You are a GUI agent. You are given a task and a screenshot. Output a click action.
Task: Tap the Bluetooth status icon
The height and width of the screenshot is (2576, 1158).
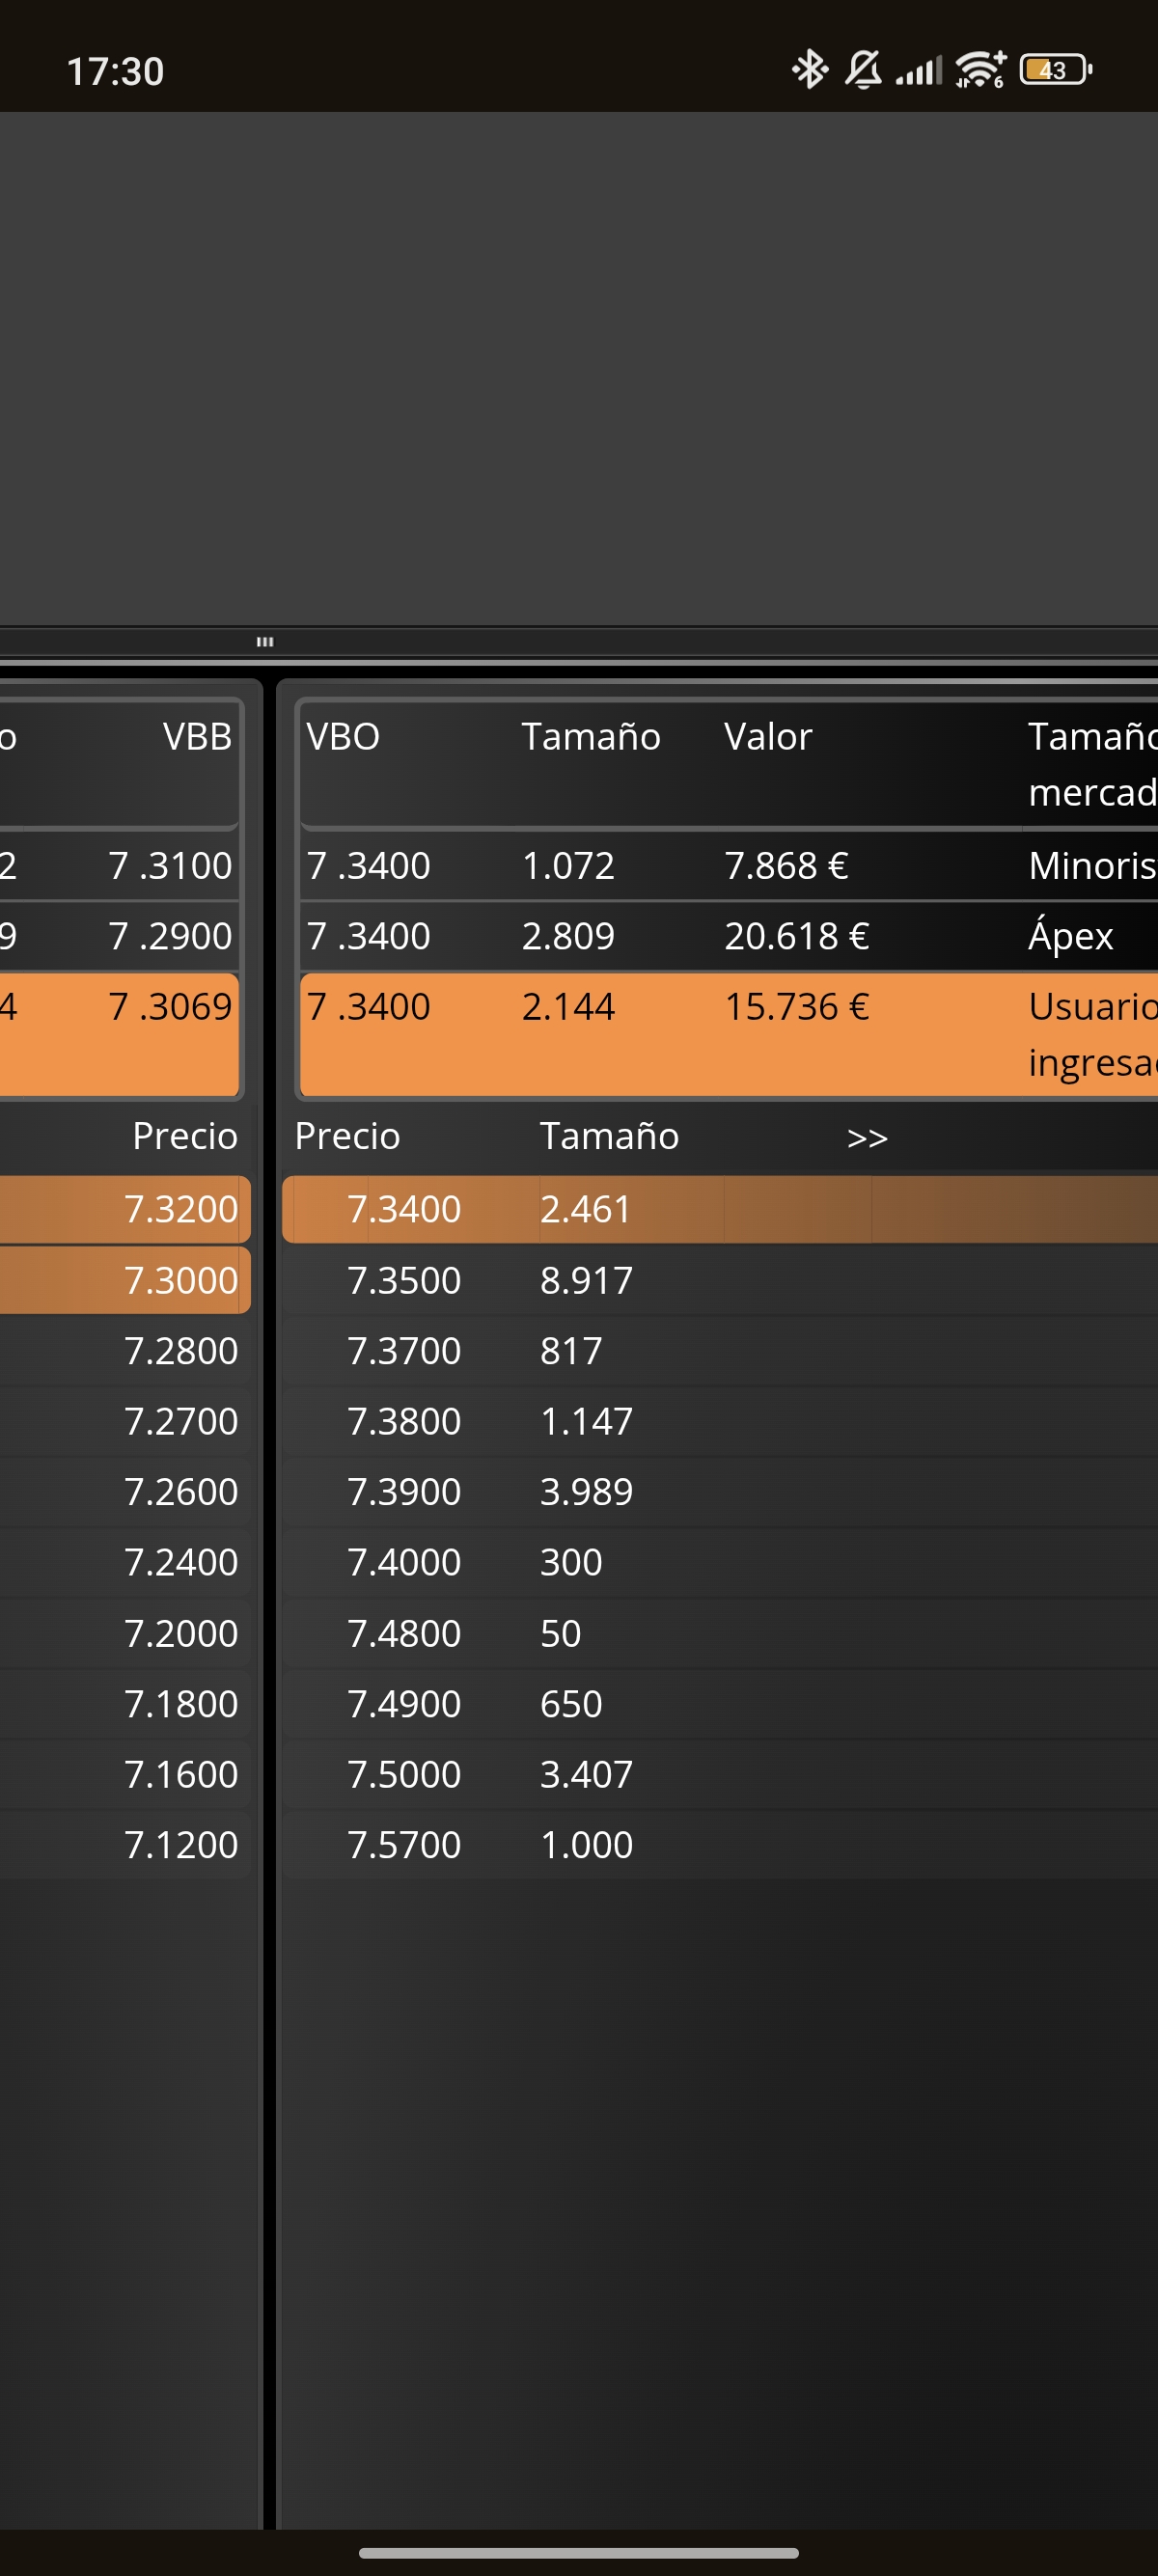tap(809, 70)
